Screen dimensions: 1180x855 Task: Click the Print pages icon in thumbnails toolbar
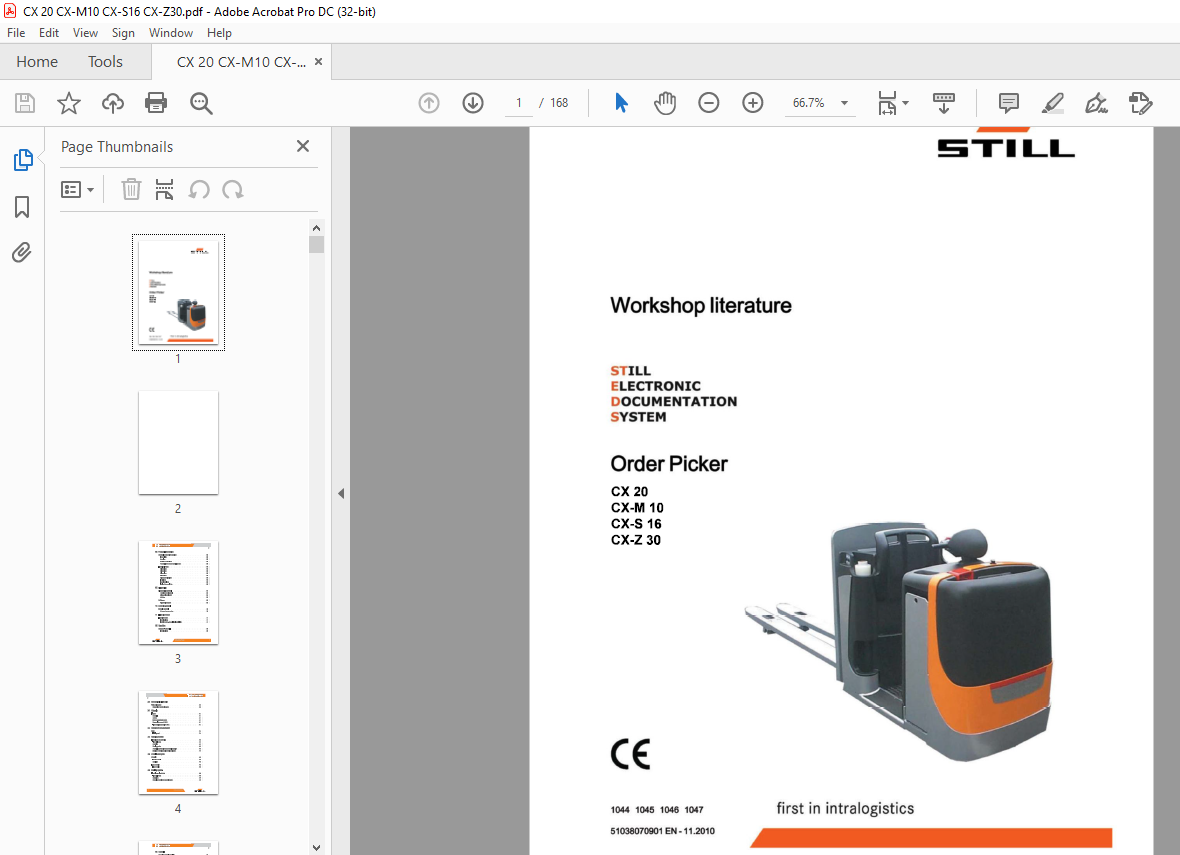(x=164, y=189)
